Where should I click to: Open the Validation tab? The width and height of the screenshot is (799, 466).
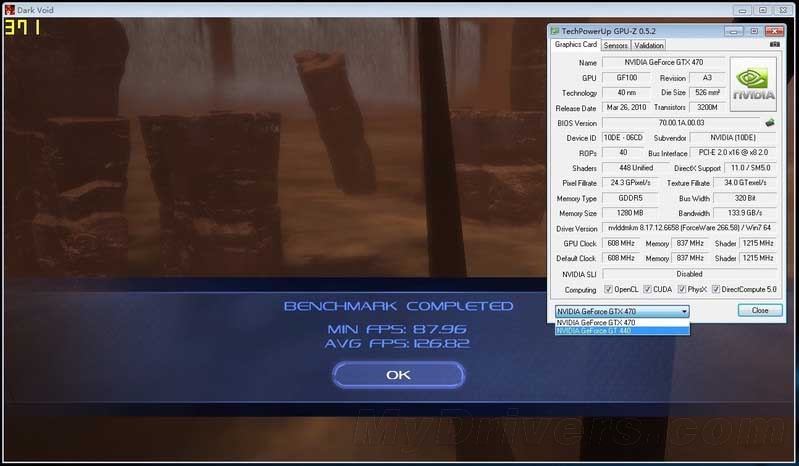point(649,45)
